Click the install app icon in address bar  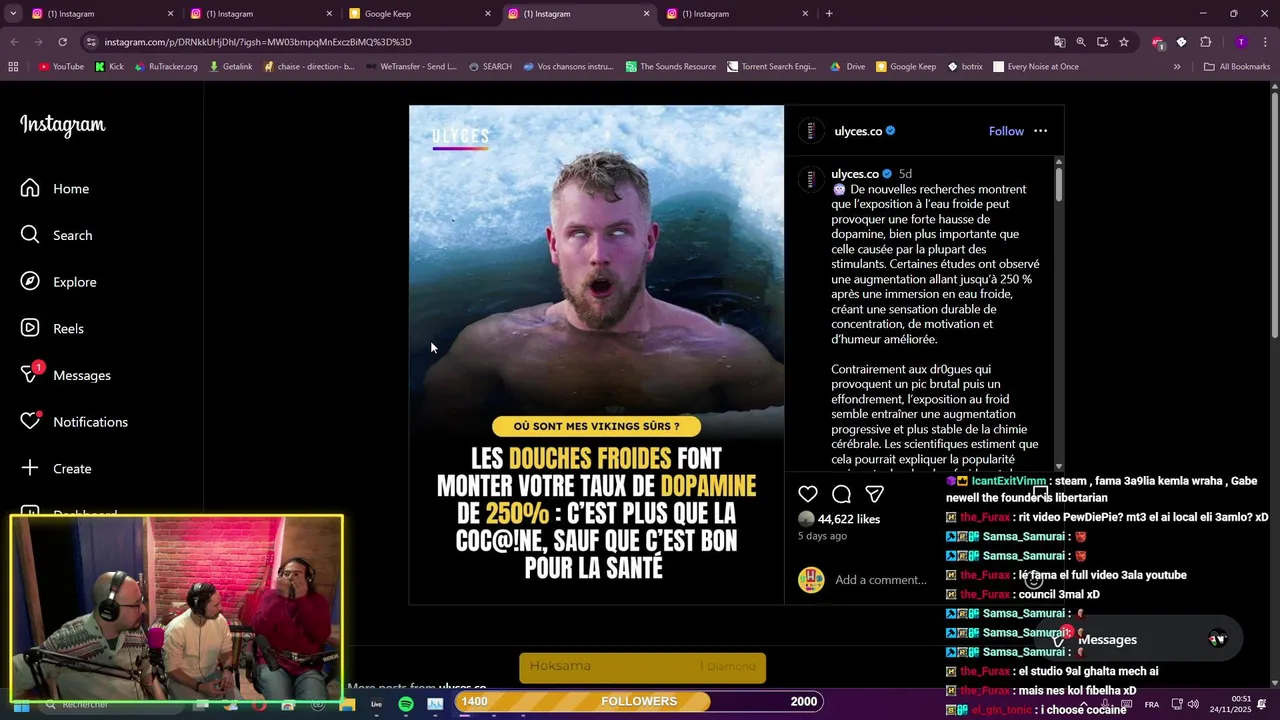click(1102, 42)
